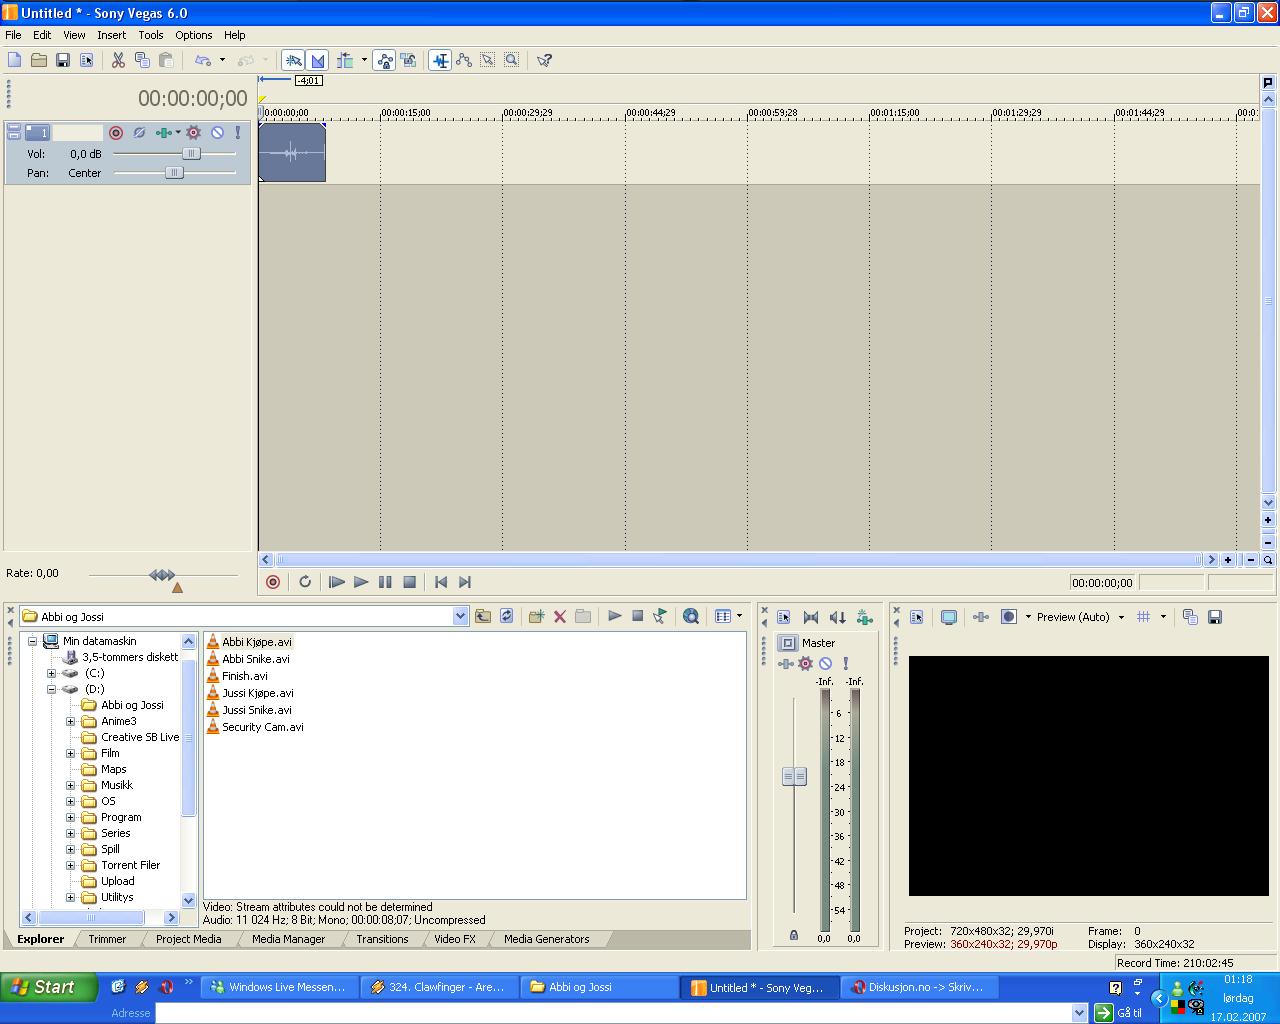Image resolution: width=1280 pixels, height=1024 pixels.
Task: Open the File menu
Action: point(13,35)
